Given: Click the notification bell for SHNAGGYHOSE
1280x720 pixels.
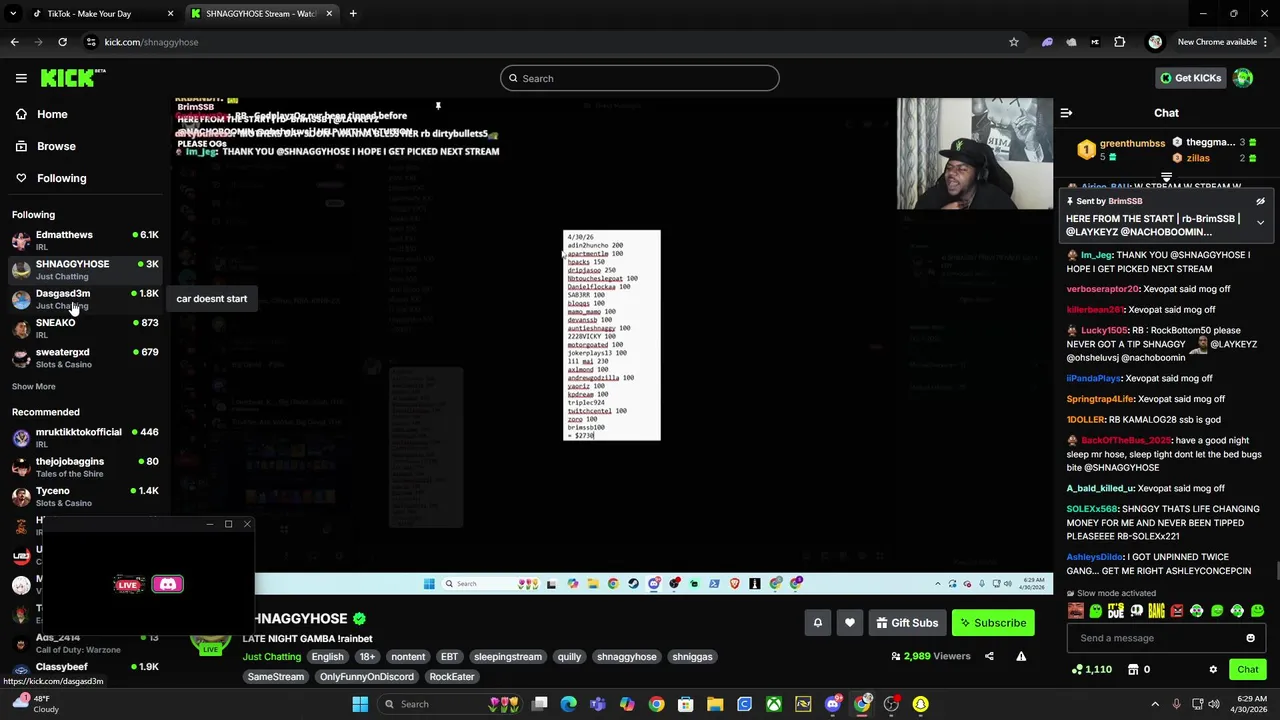Looking at the screenshot, I should click(x=817, y=623).
